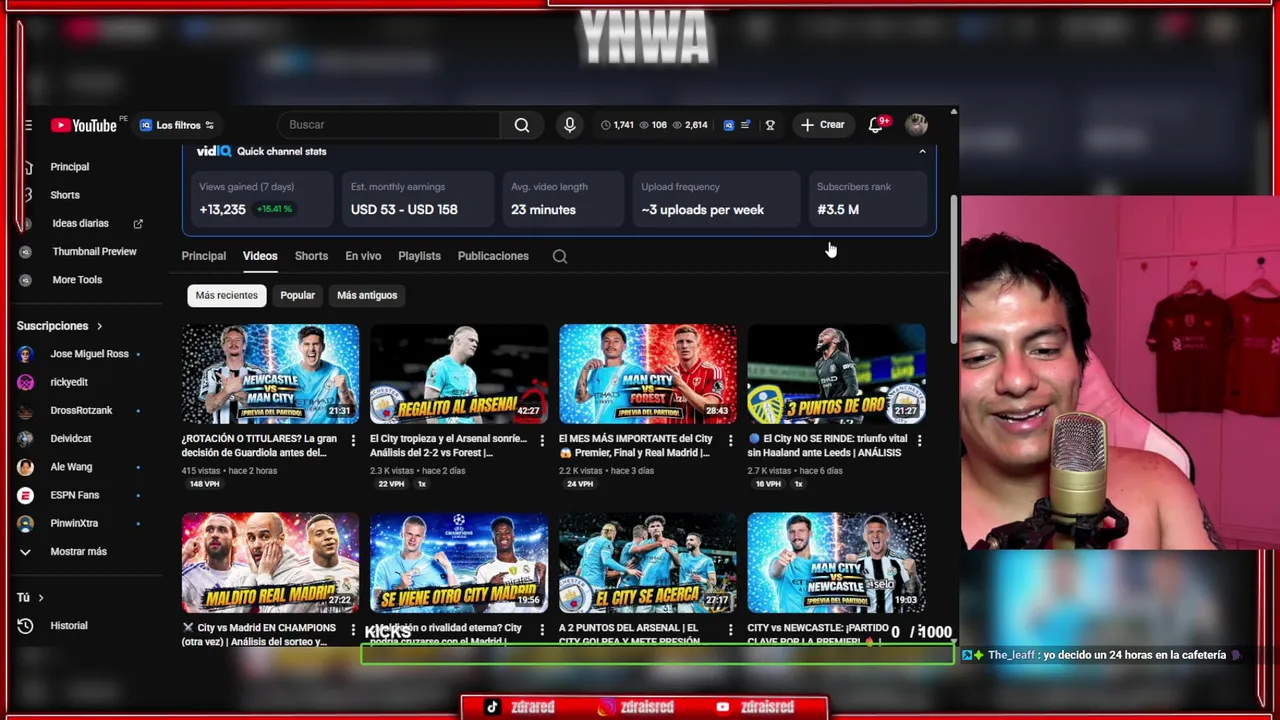
Task: Open options menu for El City tropieza video
Action: click(542, 440)
